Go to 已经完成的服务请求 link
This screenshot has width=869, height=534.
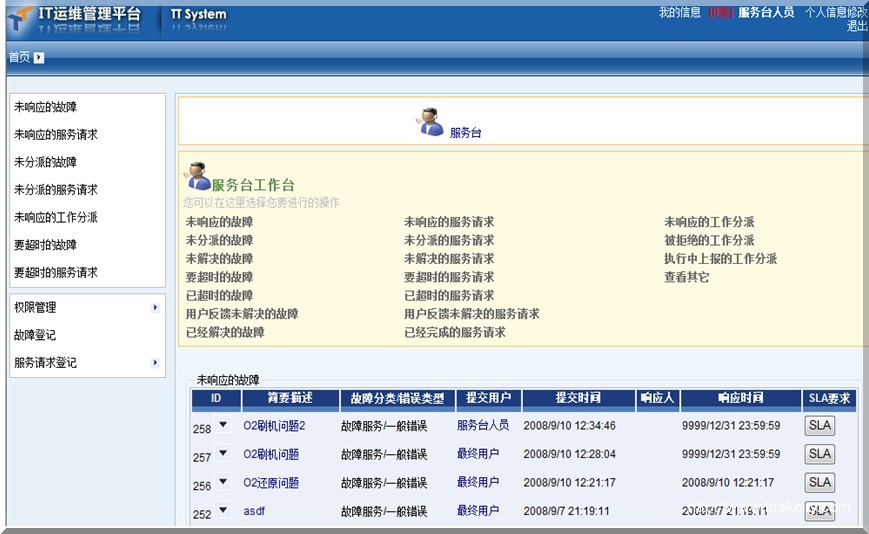454,333
